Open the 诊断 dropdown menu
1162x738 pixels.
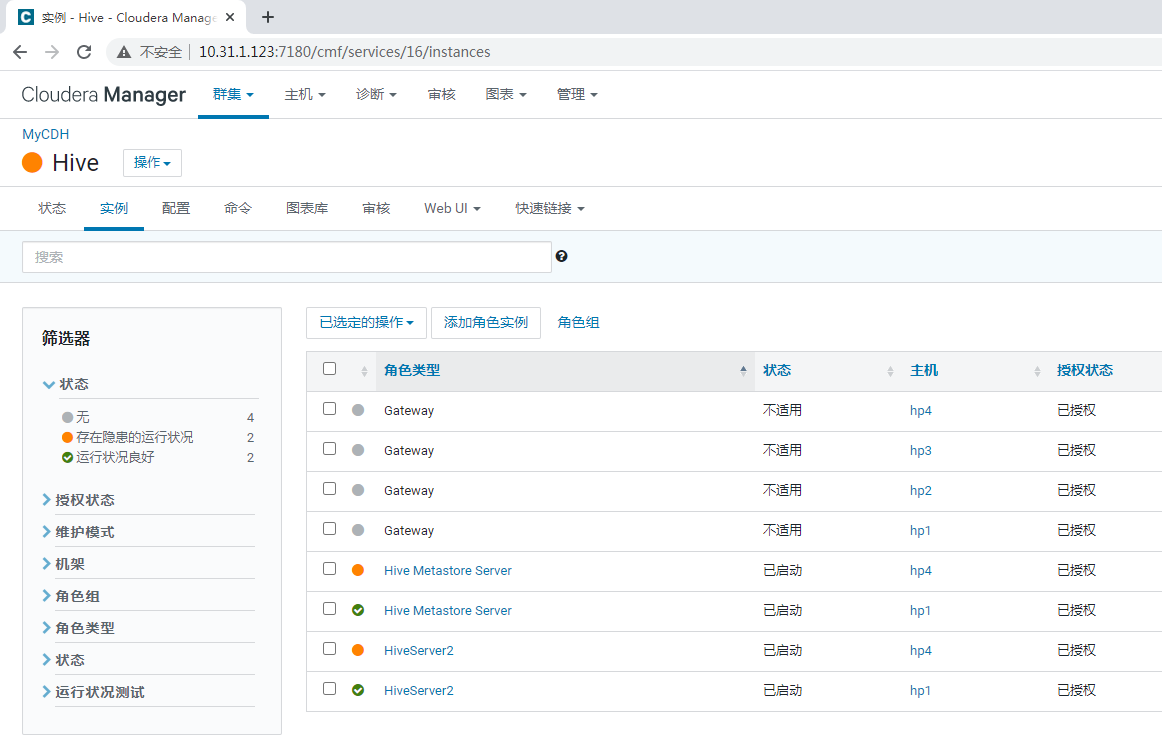[x=376, y=94]
